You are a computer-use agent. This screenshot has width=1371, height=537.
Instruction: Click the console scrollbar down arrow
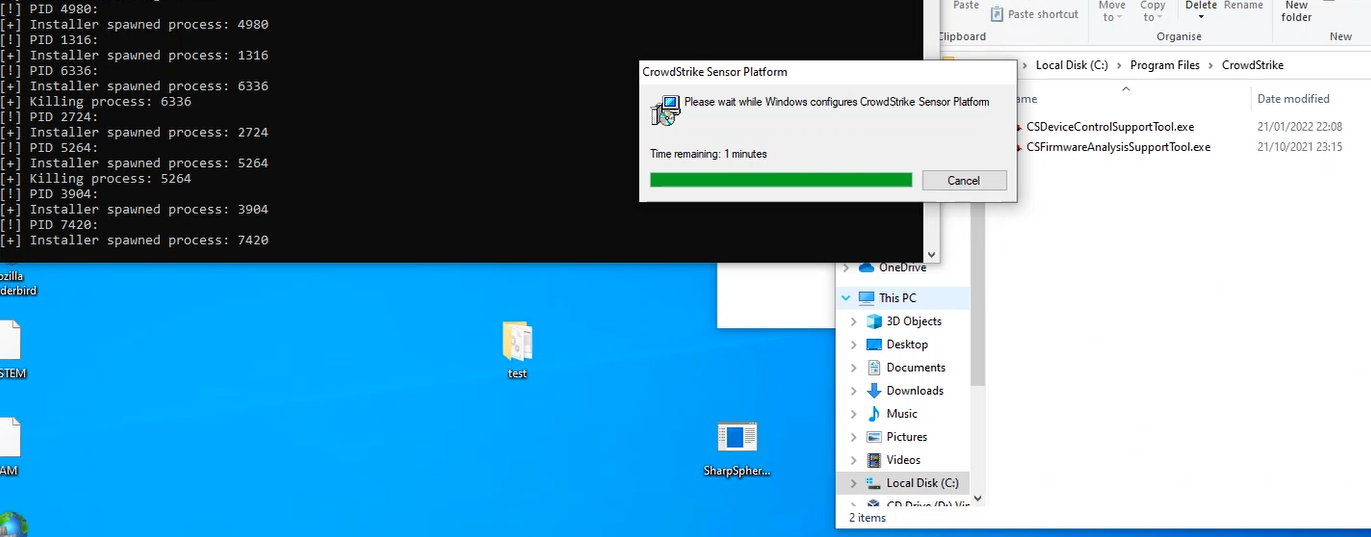[x=932, y=255]
